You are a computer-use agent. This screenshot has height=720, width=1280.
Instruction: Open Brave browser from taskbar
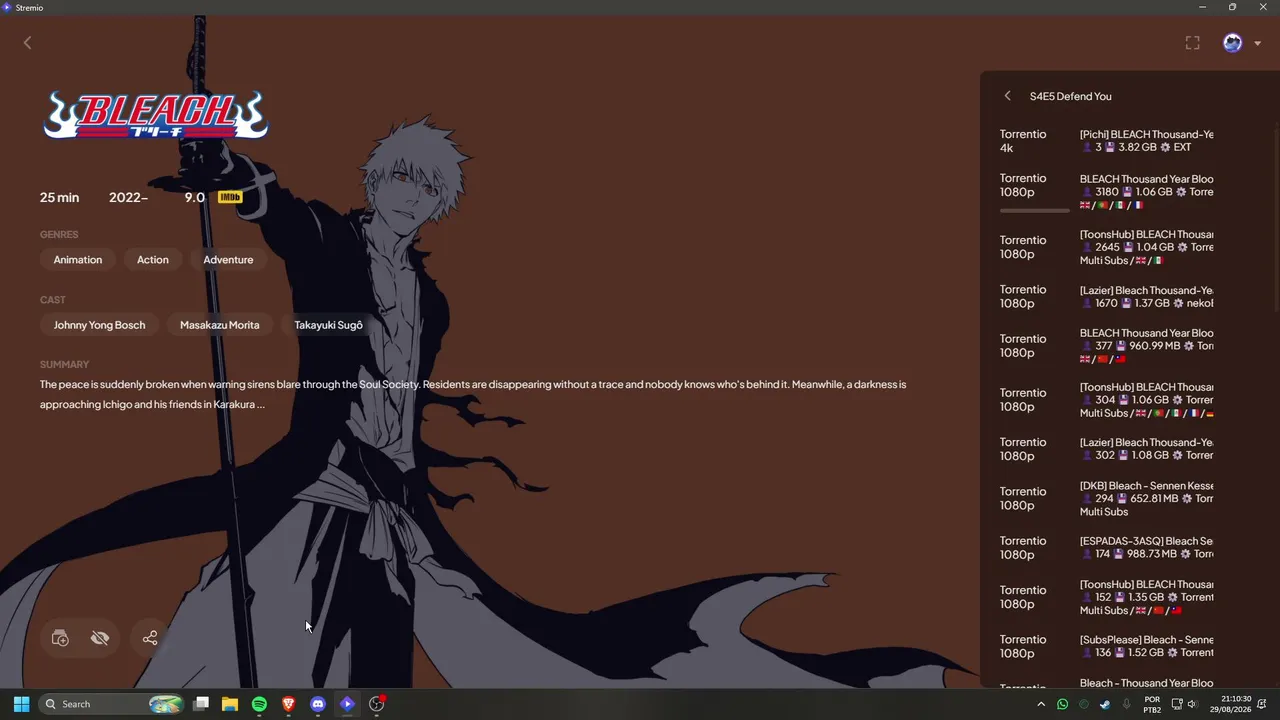click(x=289, y=704)
